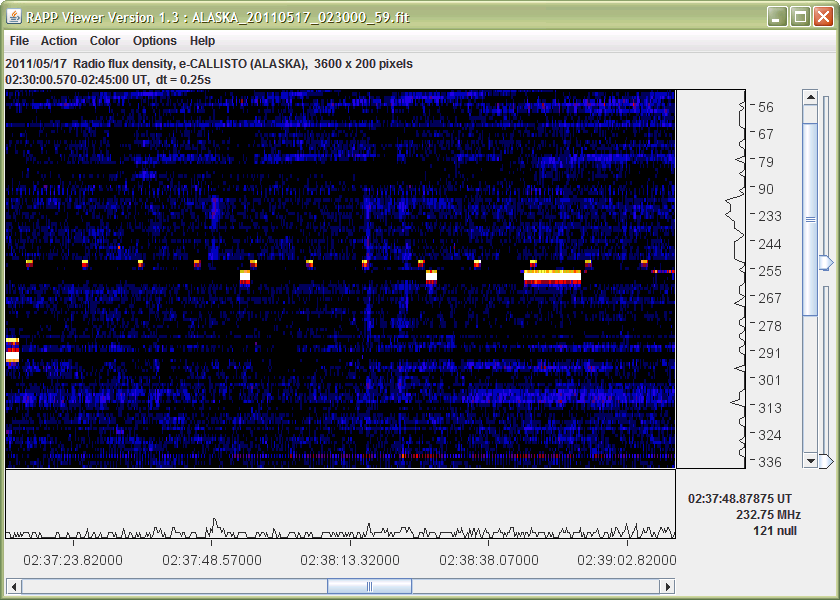Click the time label 02:38:38.07000
Image resolution: width=840 pixels, height=600 pixels.
coord(489,560)
